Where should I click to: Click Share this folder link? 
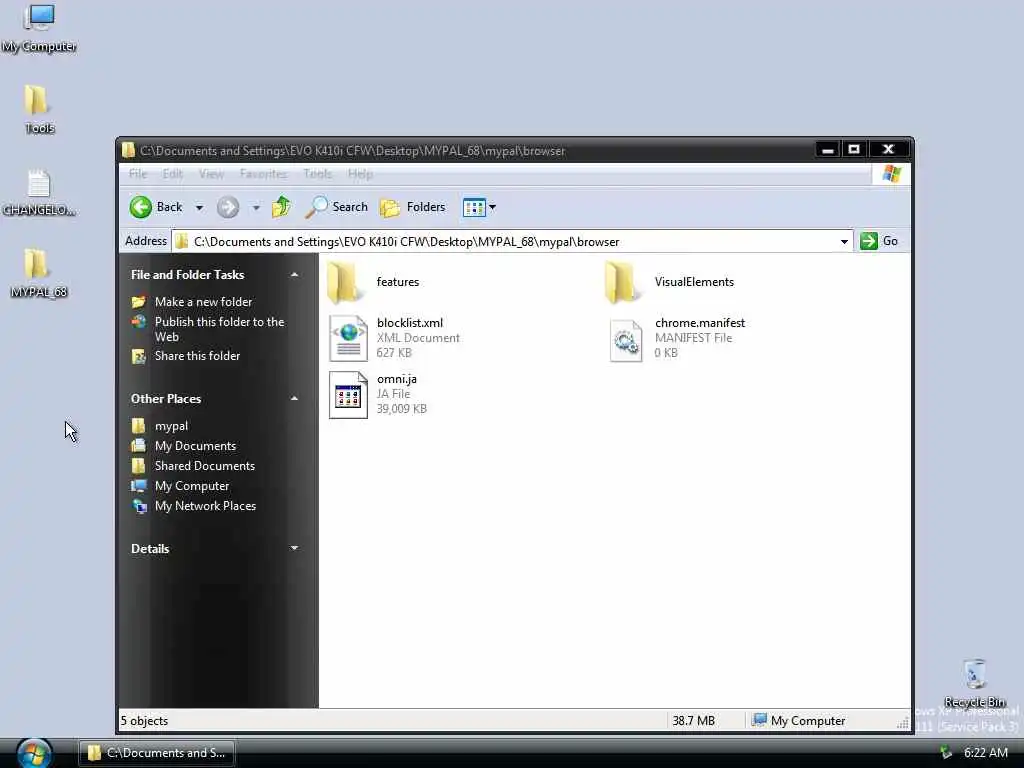pos(197,356)
